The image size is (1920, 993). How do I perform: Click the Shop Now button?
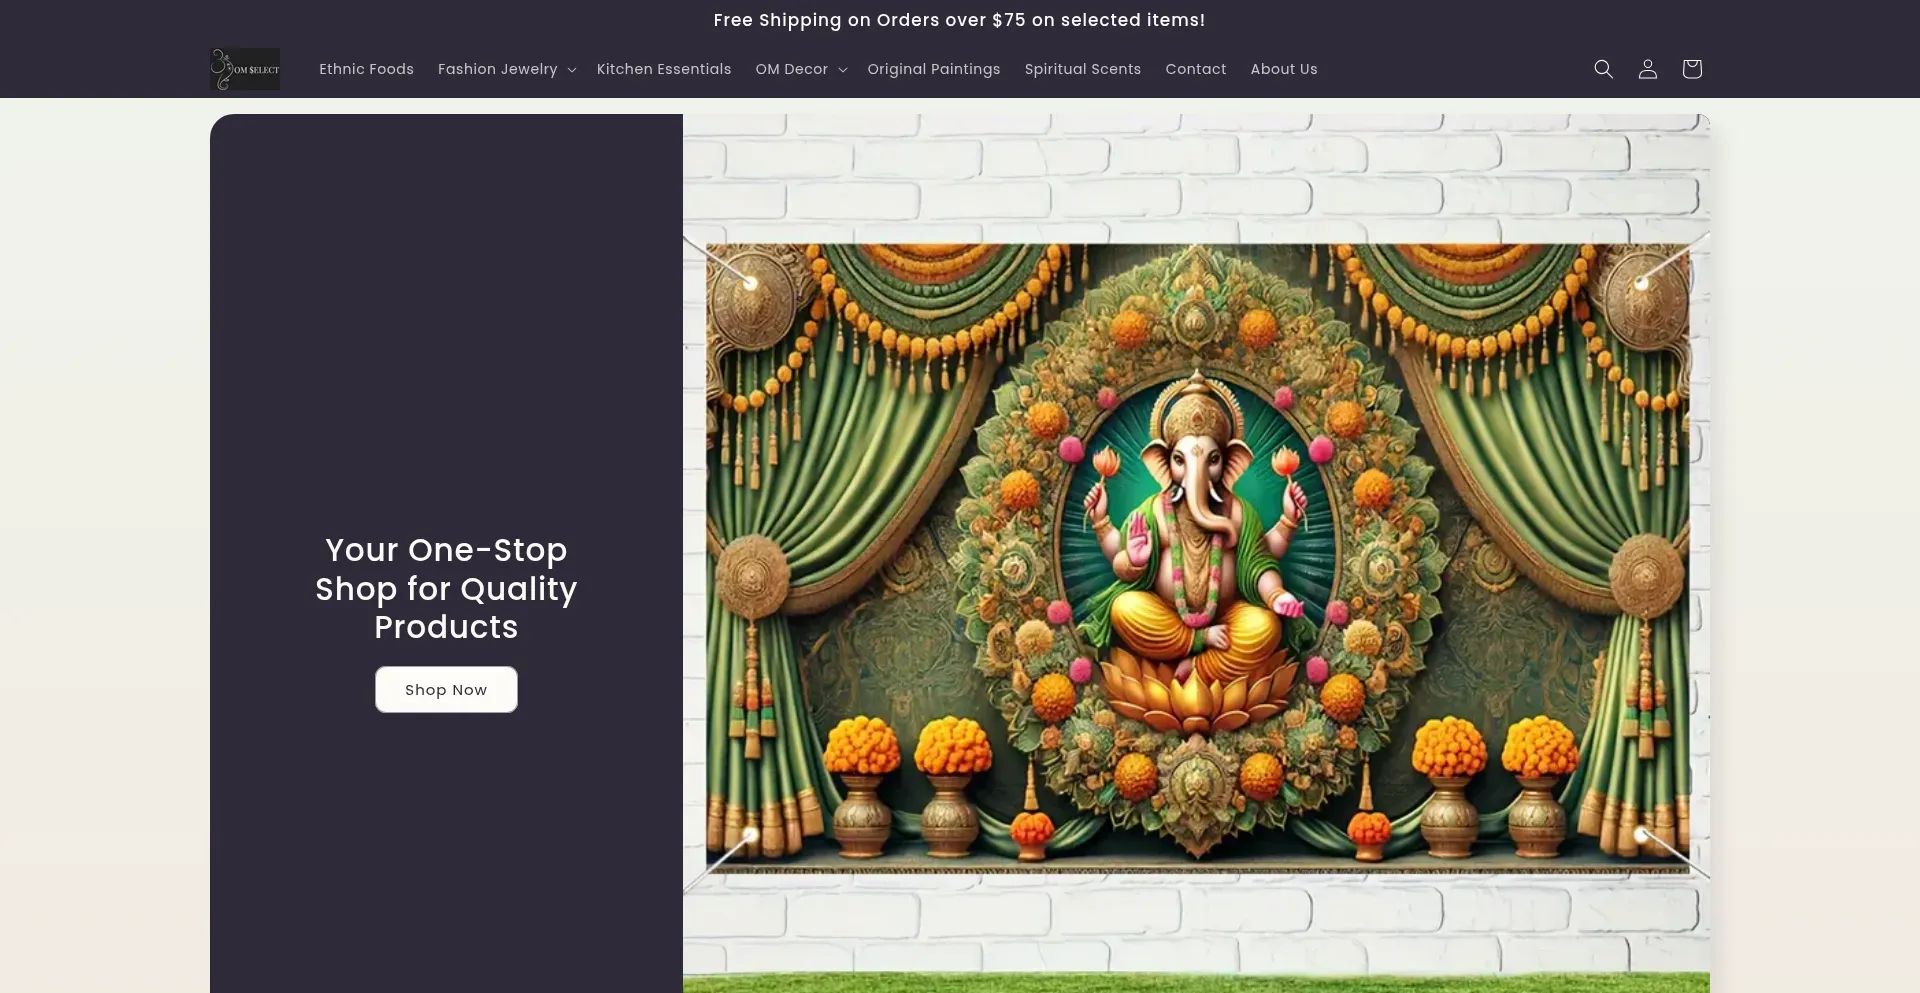(446, 689)
